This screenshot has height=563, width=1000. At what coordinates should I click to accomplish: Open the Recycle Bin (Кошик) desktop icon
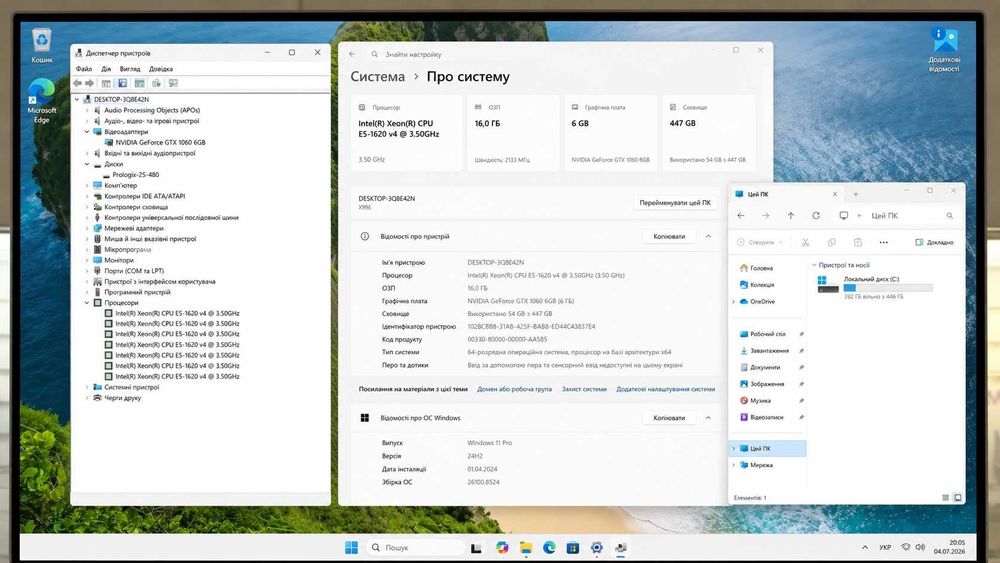(x=42, y=45)
